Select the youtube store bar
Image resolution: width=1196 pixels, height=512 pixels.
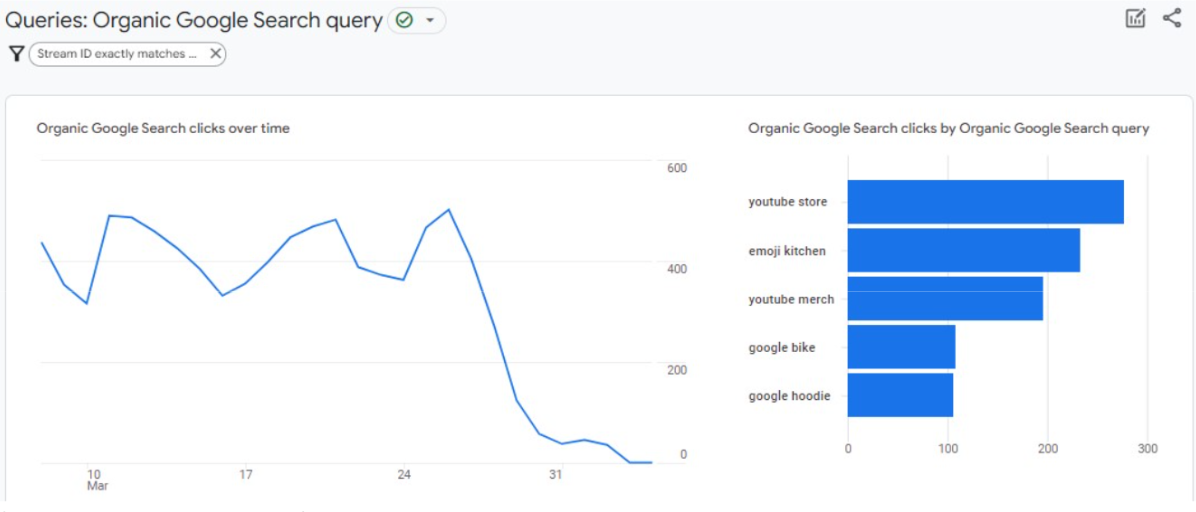(x=985, y=202)
